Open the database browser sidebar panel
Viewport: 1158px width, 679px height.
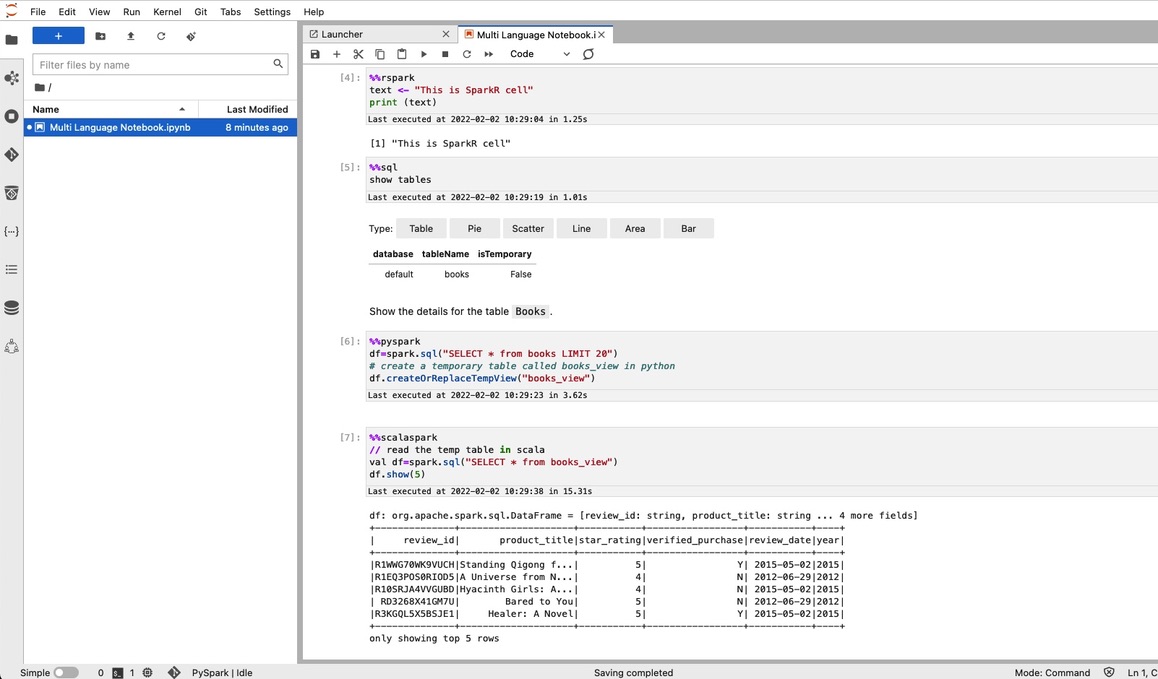(14, 307)
